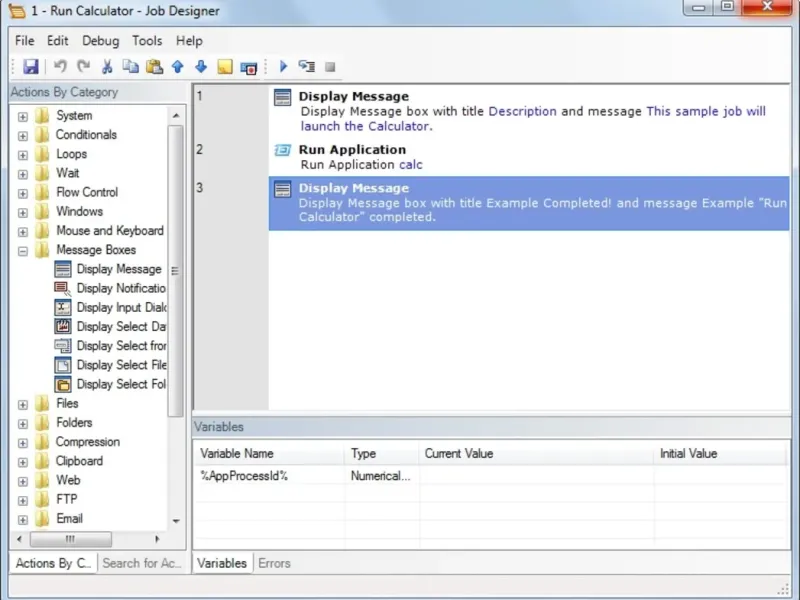800x600 pixels.
Task: Click the Undo arrow icon
Action: [x=60, y=67]
